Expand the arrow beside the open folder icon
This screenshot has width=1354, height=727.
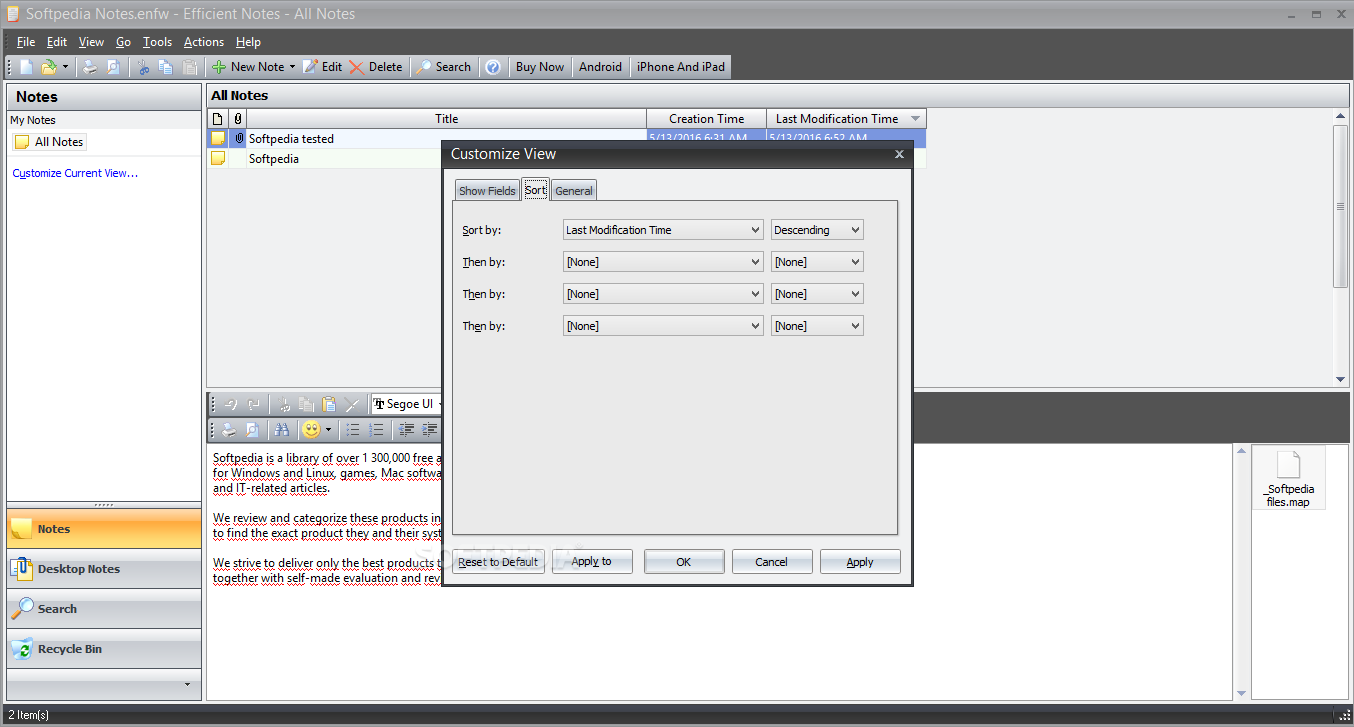pyautogui.click(x=65, y=67)
